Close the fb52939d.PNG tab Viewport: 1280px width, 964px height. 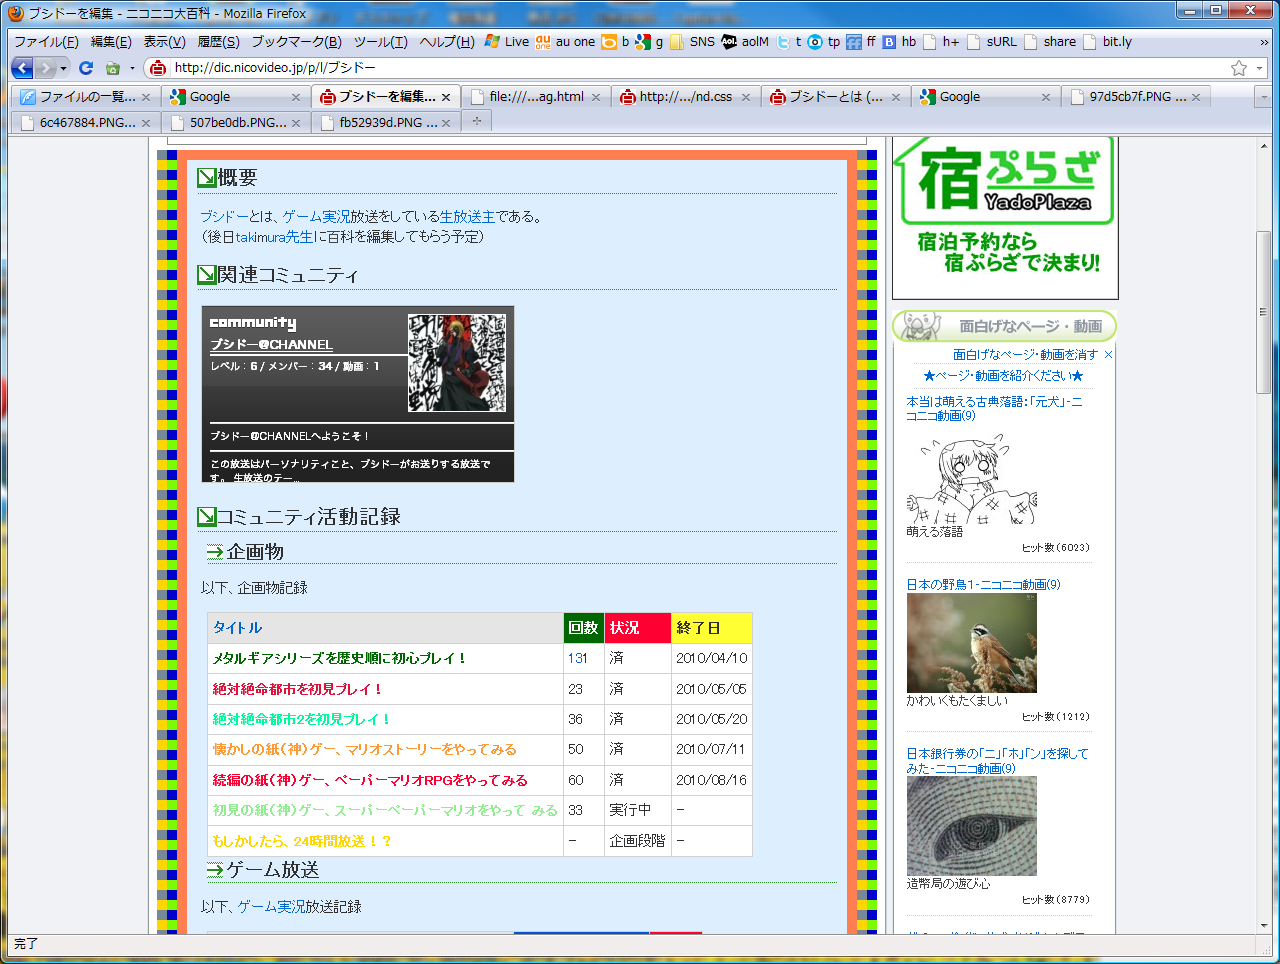click(x=446, y=122)
